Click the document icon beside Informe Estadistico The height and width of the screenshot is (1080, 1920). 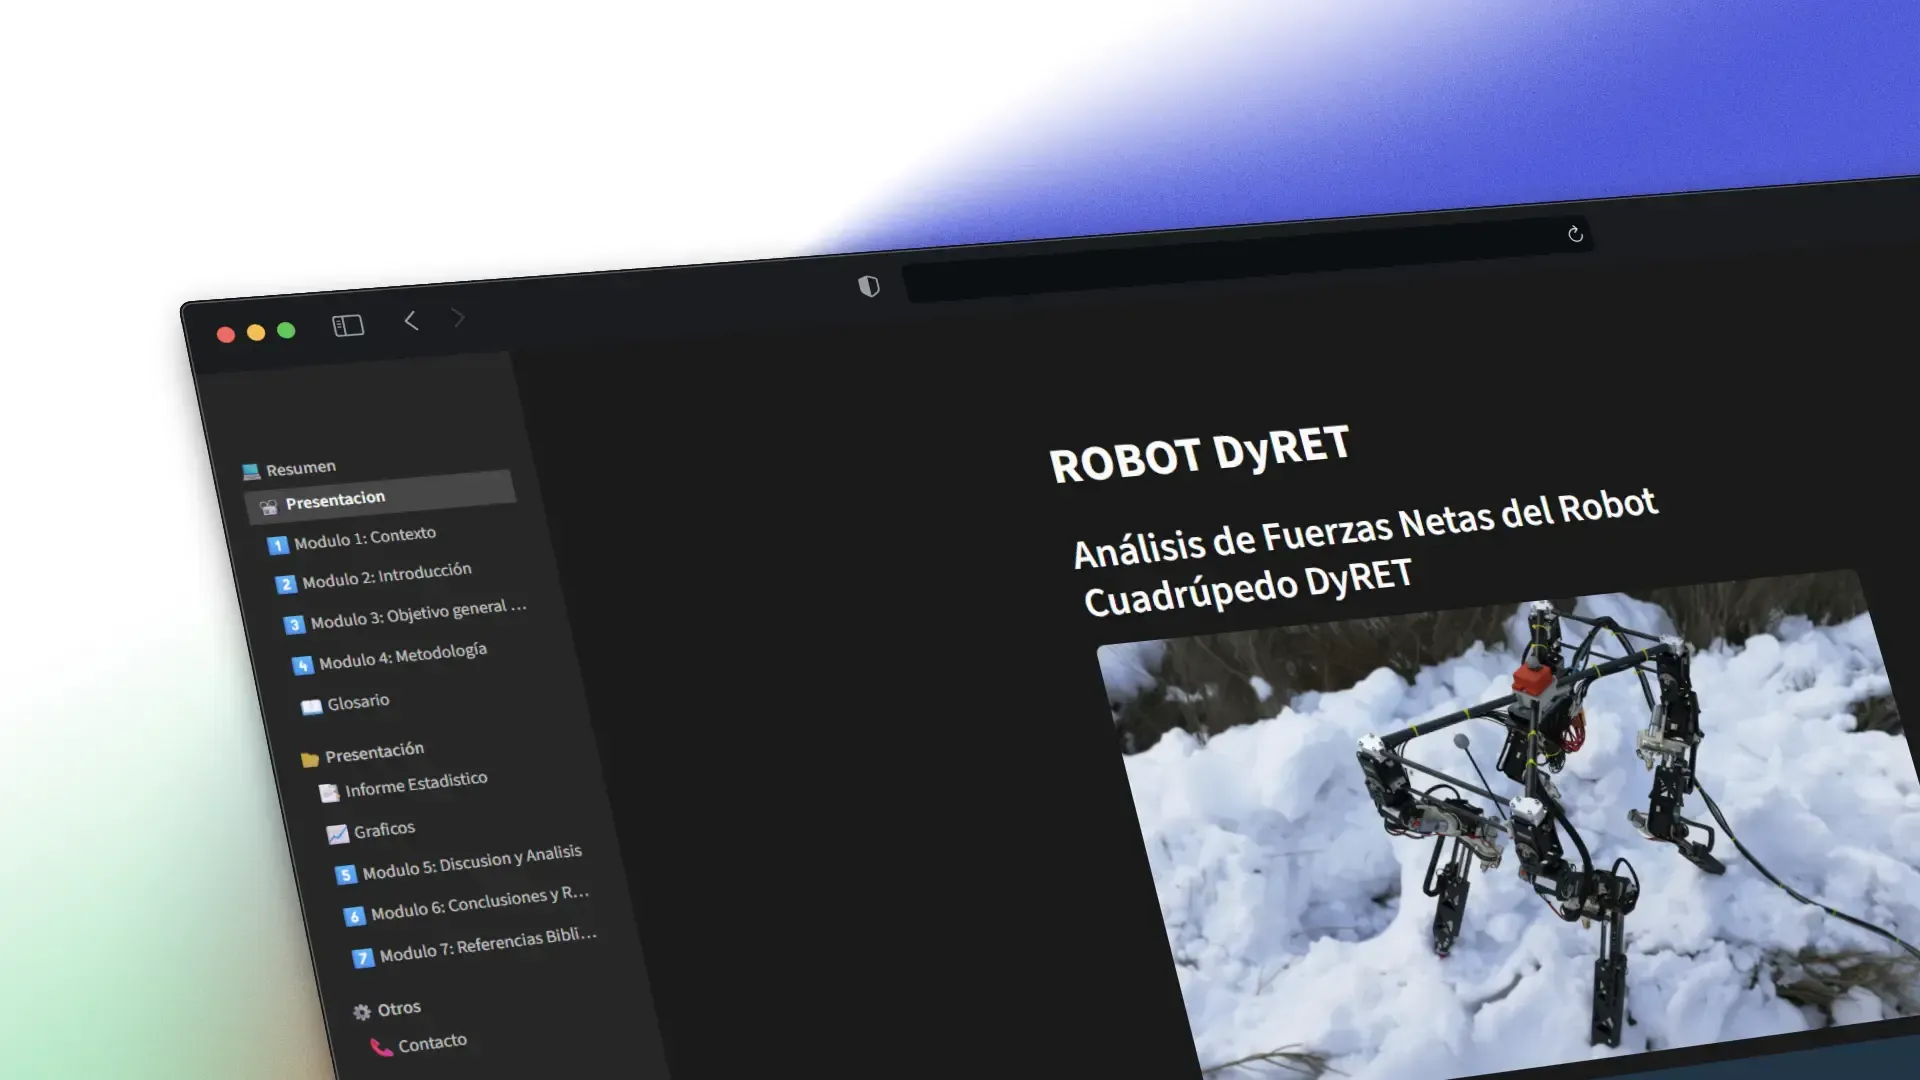pyautogui.click(x=329, y=790)
